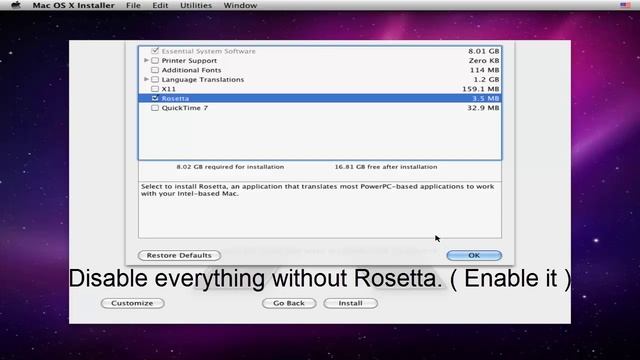Toggle Essential System Software checkbox
This screenshot has width=640, height=360.
(x=155, y=51)
